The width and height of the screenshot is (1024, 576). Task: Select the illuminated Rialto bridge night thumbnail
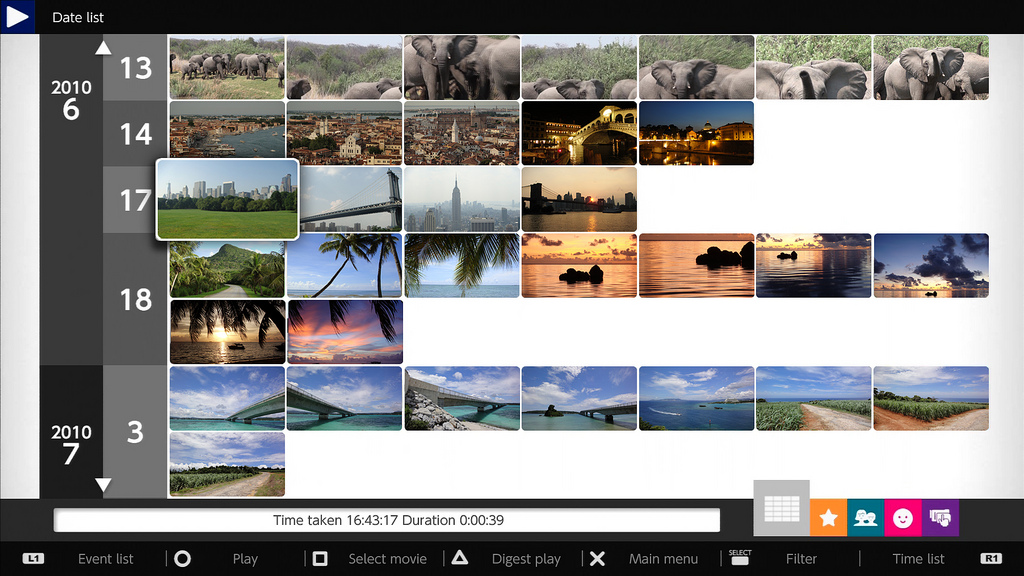[x=579, y=133]
